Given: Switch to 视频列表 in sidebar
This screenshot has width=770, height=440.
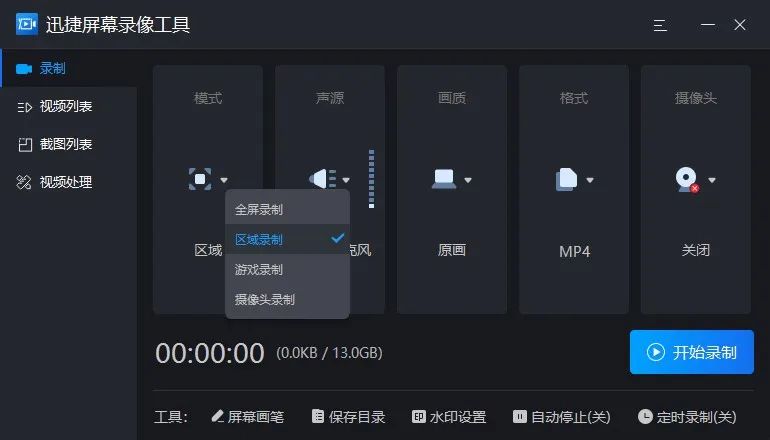Looking at the screenshot, I should tap(69, 106).
